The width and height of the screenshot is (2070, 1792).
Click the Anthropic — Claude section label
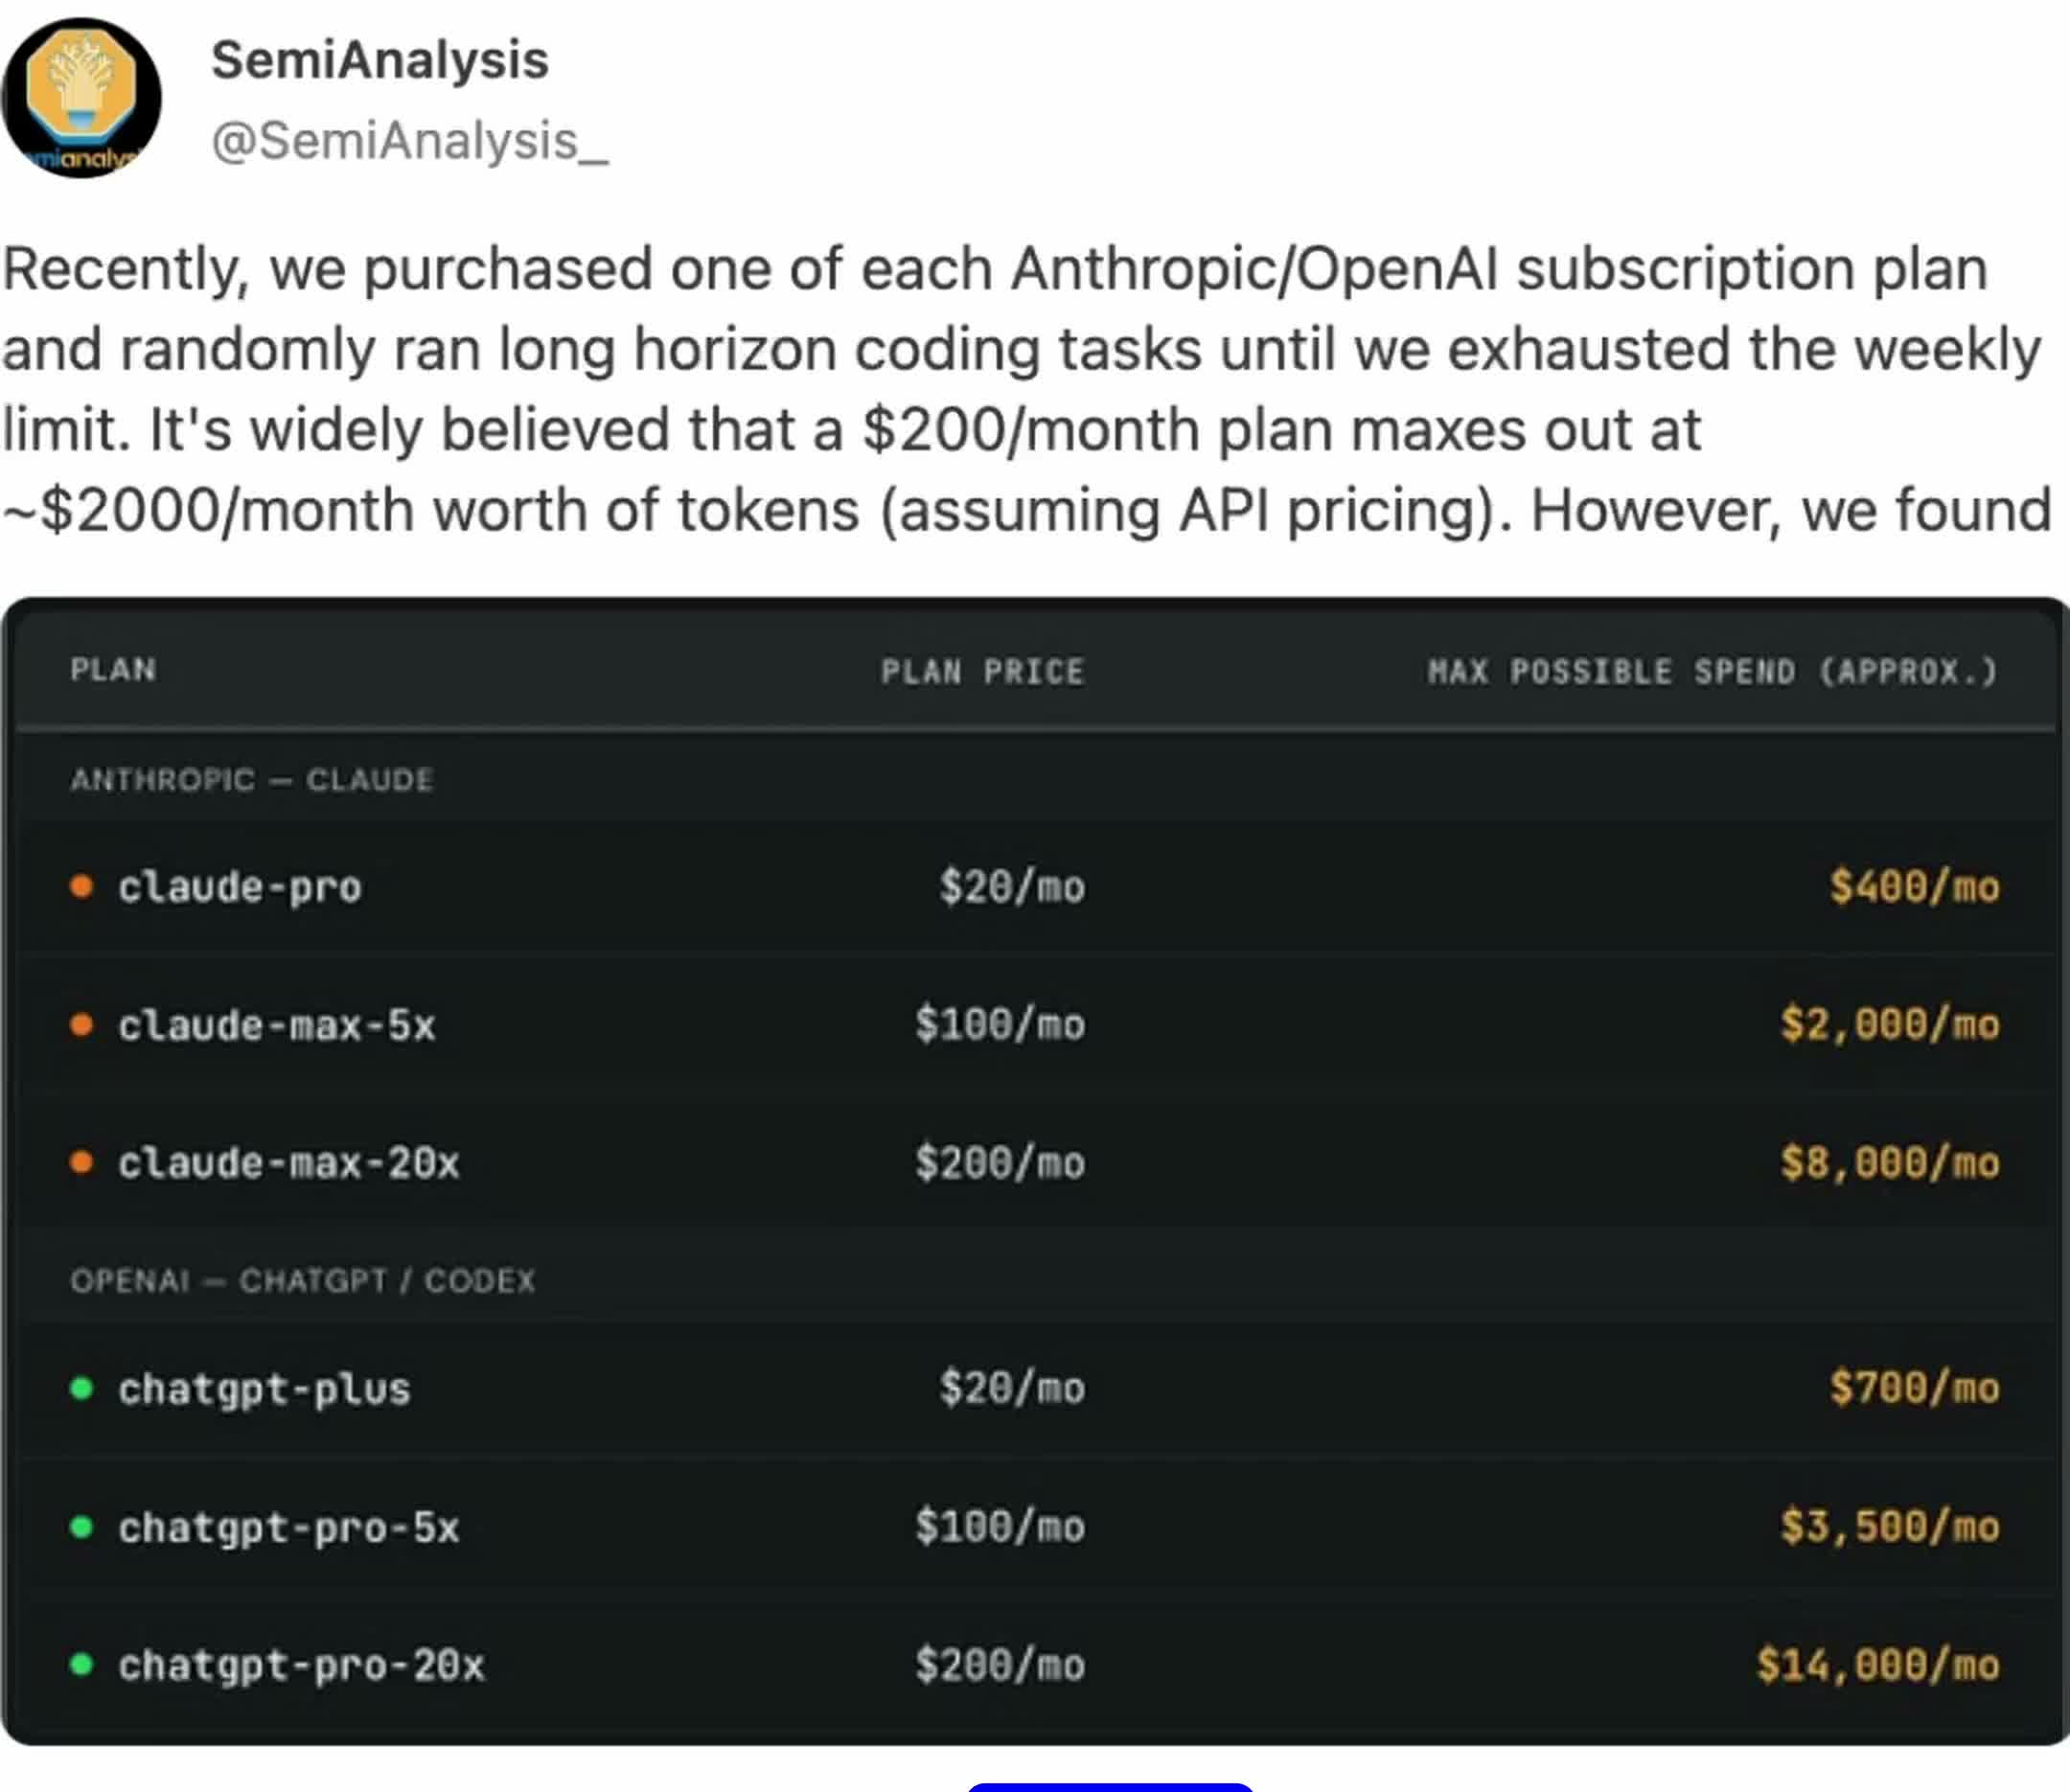point(252,779)
